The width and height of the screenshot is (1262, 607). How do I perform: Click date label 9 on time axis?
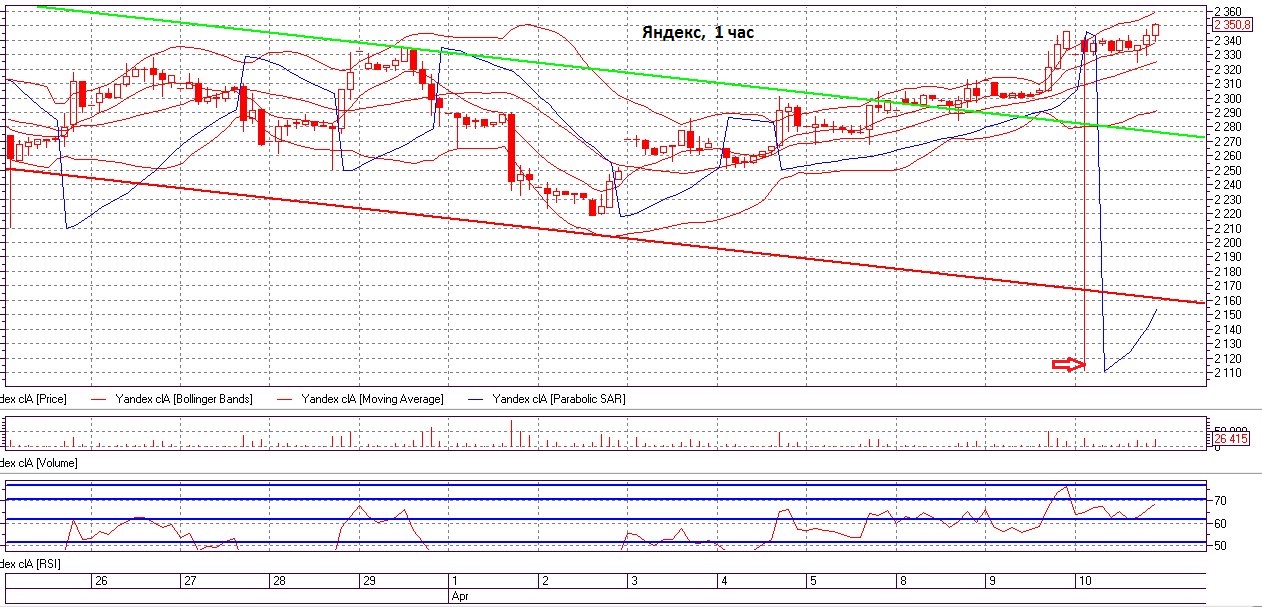point(992,580)
